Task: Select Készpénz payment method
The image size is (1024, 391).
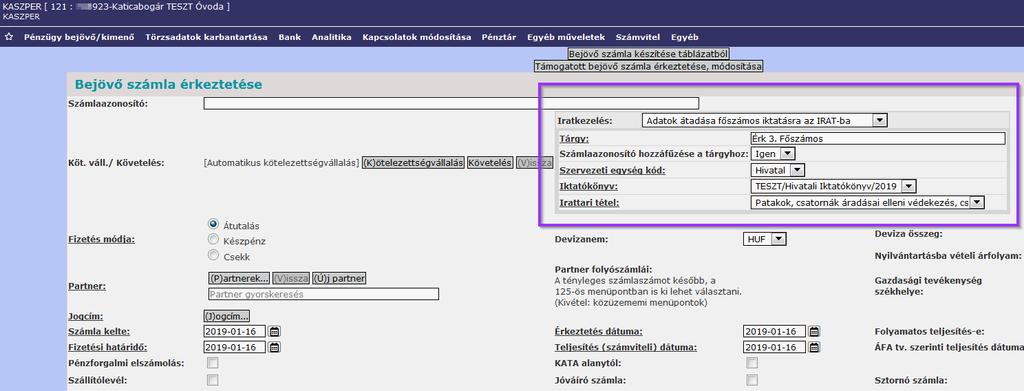Action: (212, 240)
